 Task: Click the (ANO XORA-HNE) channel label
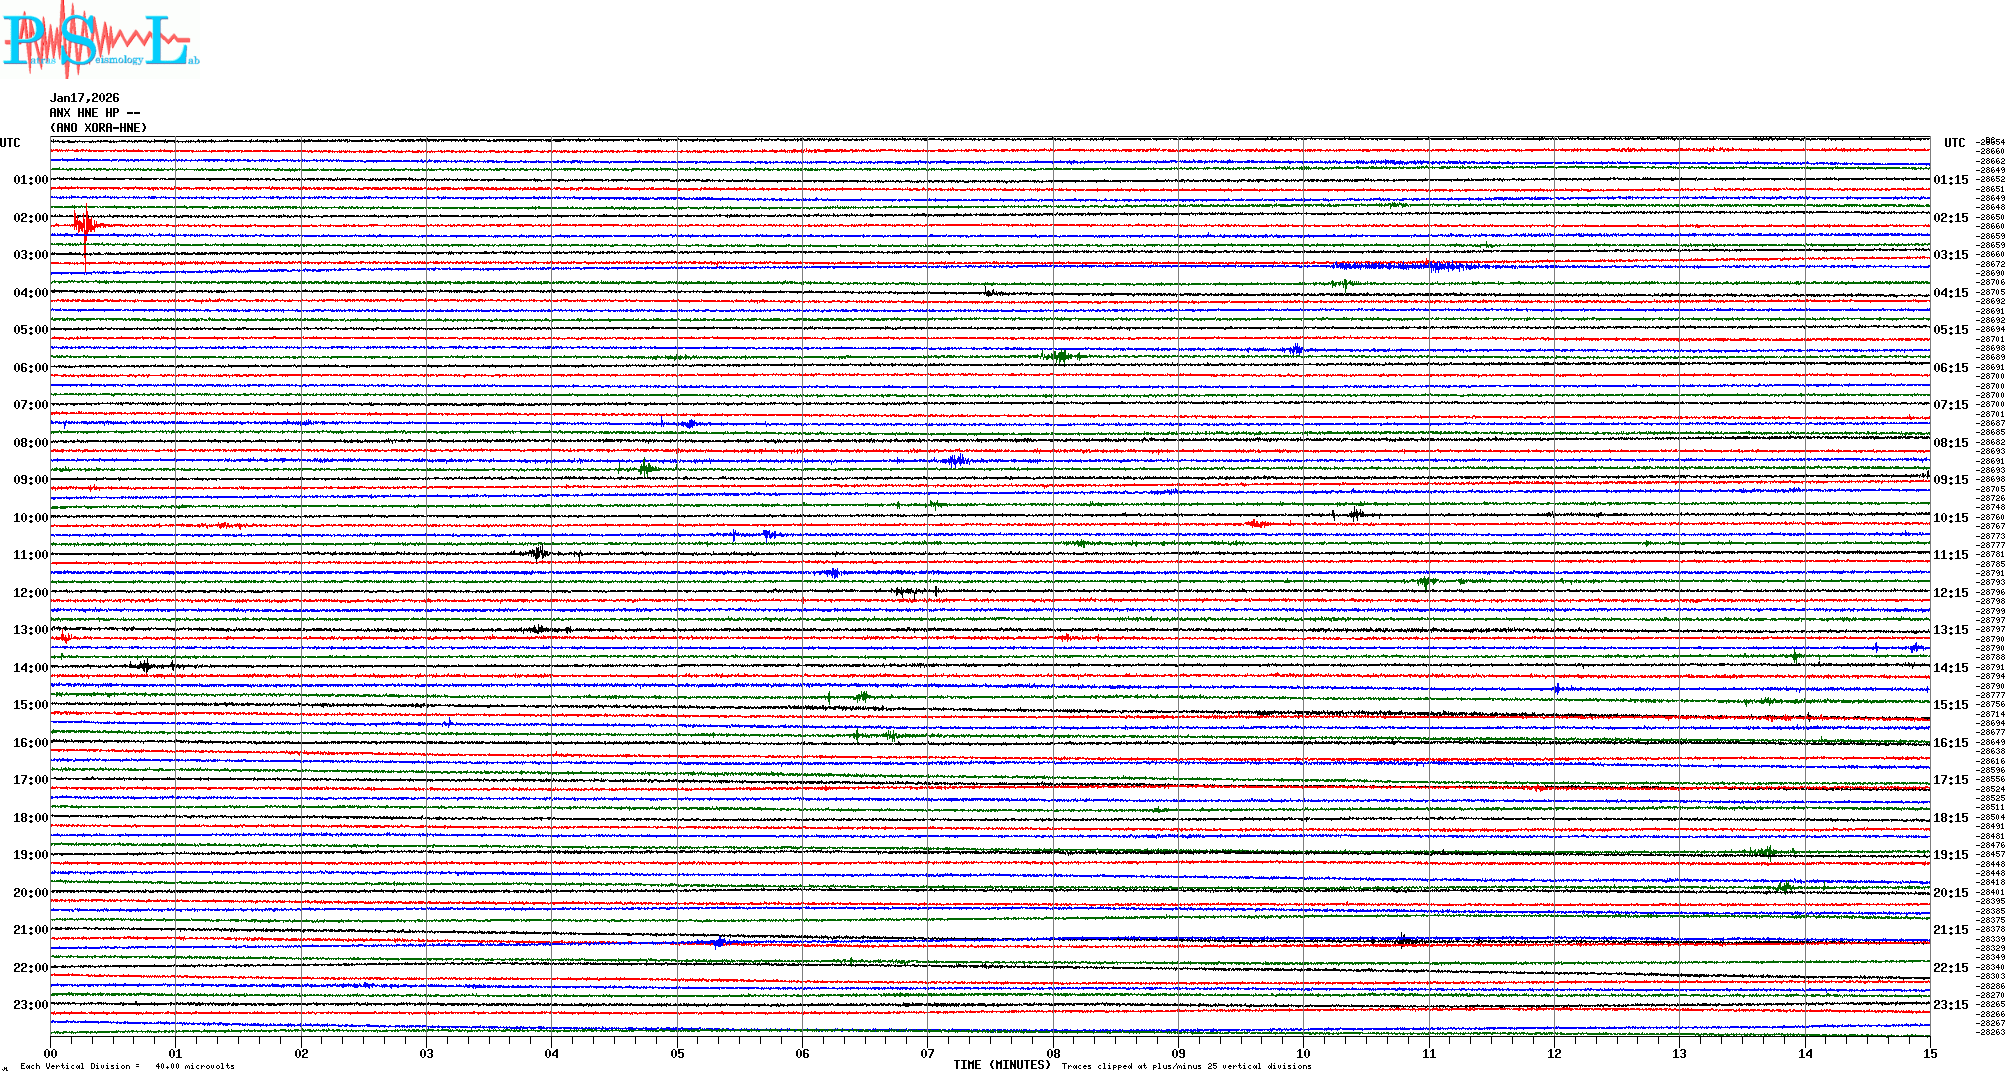point(99,128)
